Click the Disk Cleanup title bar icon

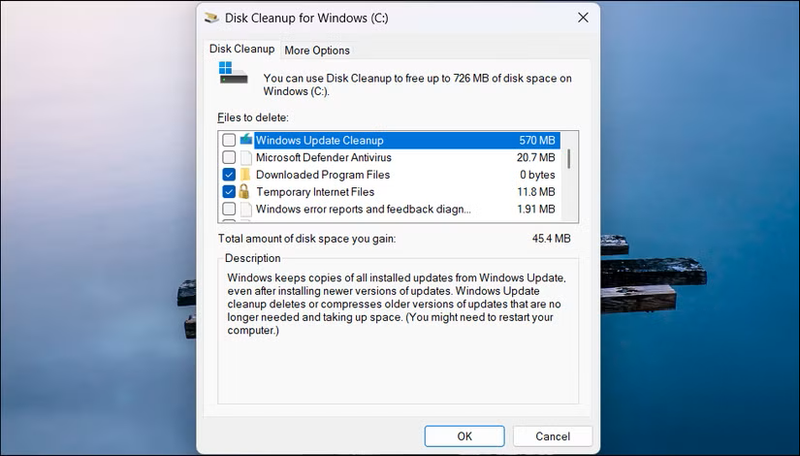tap(211, 18)
